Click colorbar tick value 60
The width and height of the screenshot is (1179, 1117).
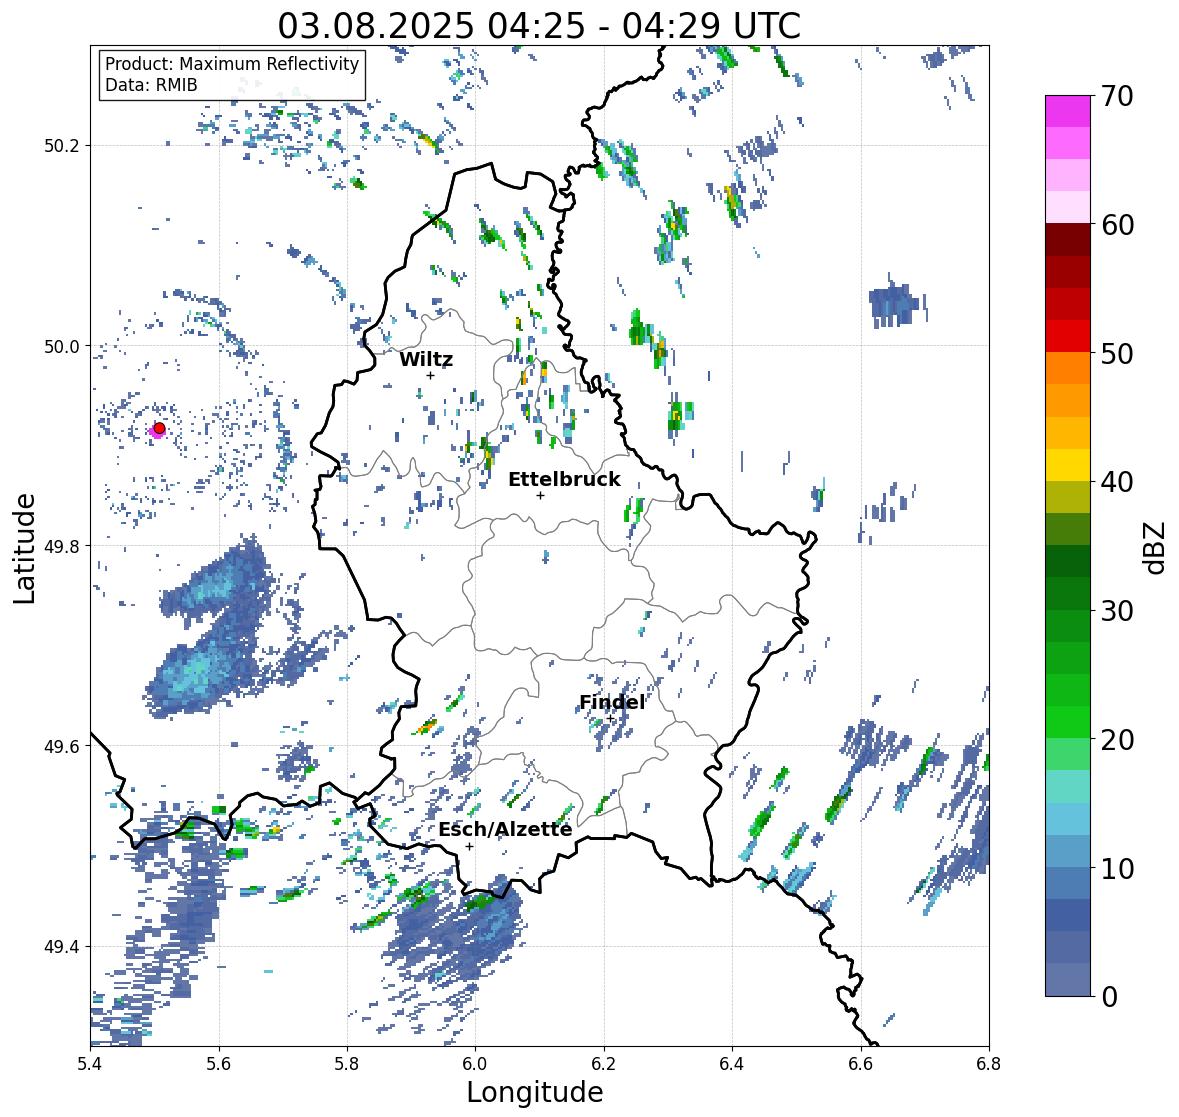click(x=1117, y=225)
